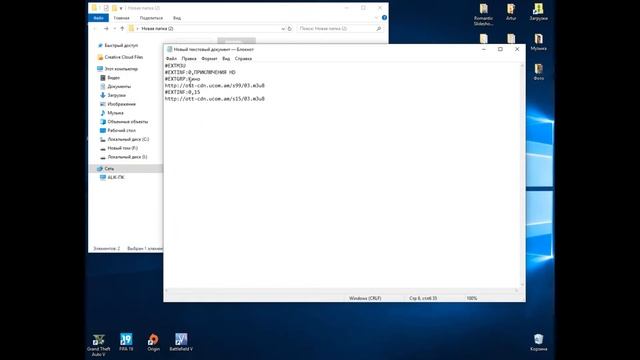This screenshot has width=640, height=360.
Task: Go back with Explorer's back arrow
Action: (x=95, y=29)
